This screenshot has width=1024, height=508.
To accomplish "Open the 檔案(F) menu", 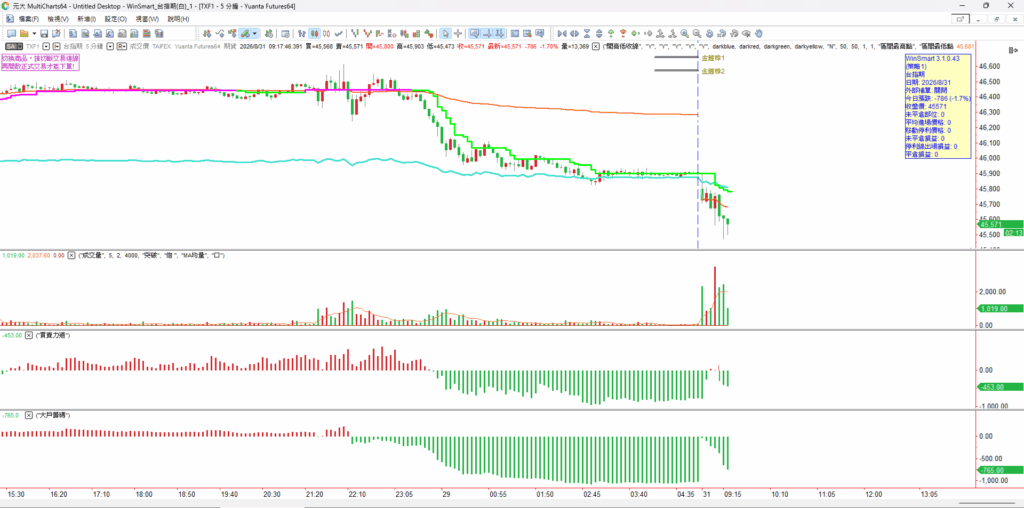I will pyautogui.click(x=29, y=19).
